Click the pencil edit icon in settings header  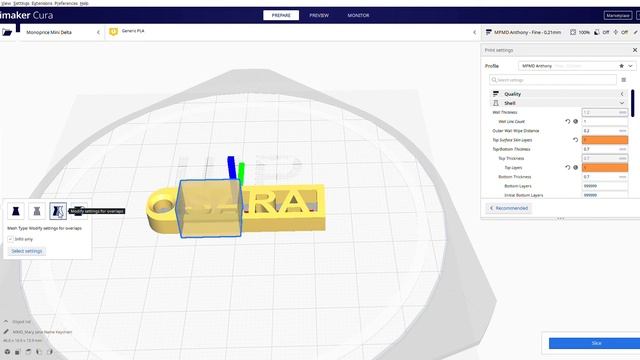tap(636, 32)
